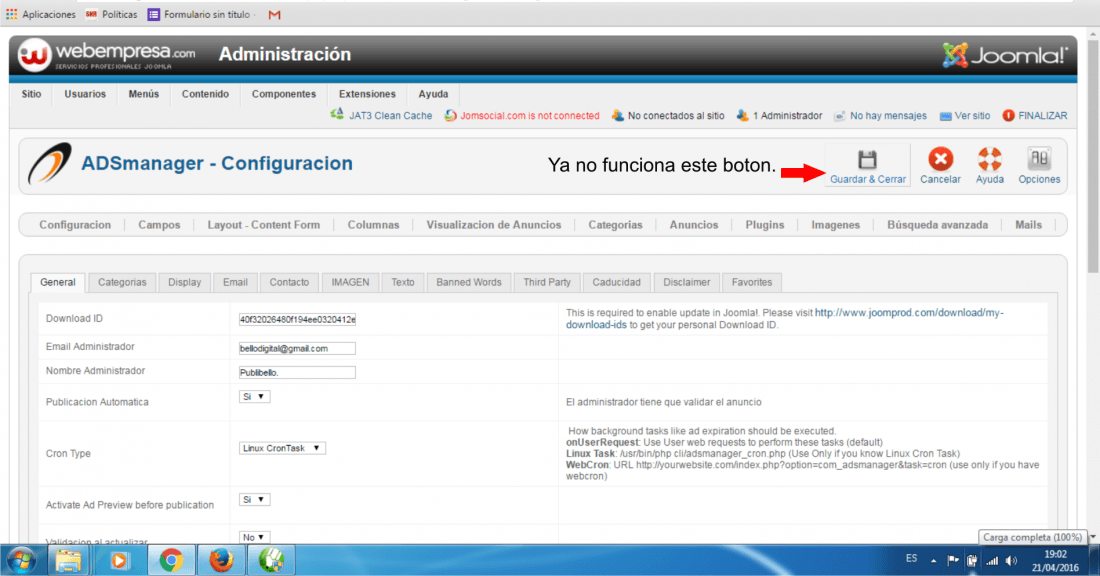Switch to the Email tab
This screenshot has height=576, width=1100.
235,282
